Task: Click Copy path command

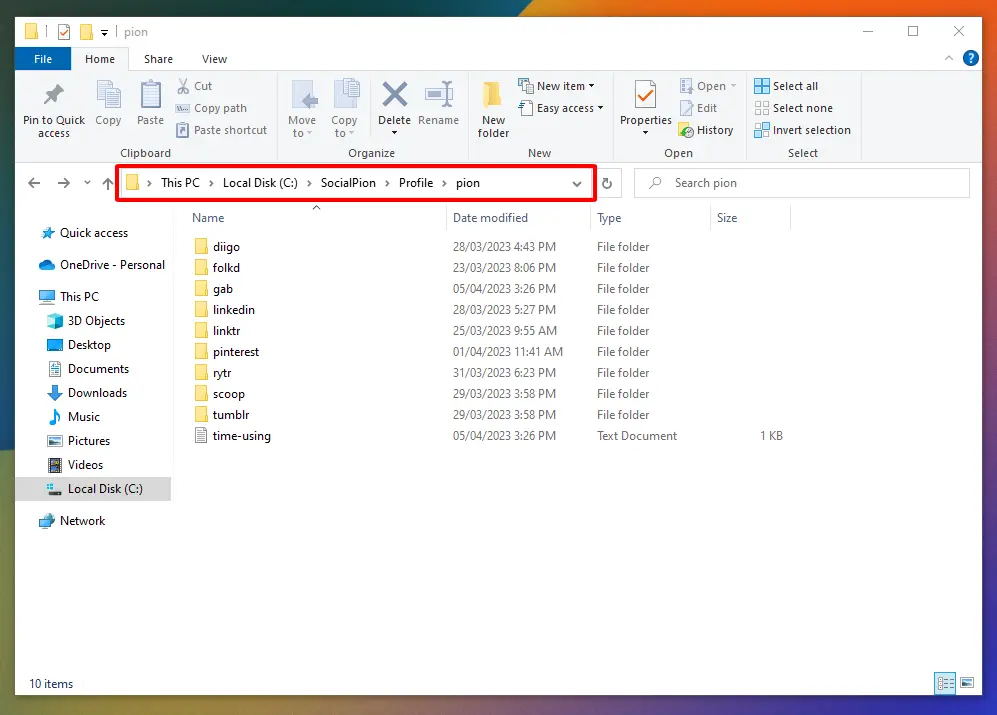Action: 212,108
